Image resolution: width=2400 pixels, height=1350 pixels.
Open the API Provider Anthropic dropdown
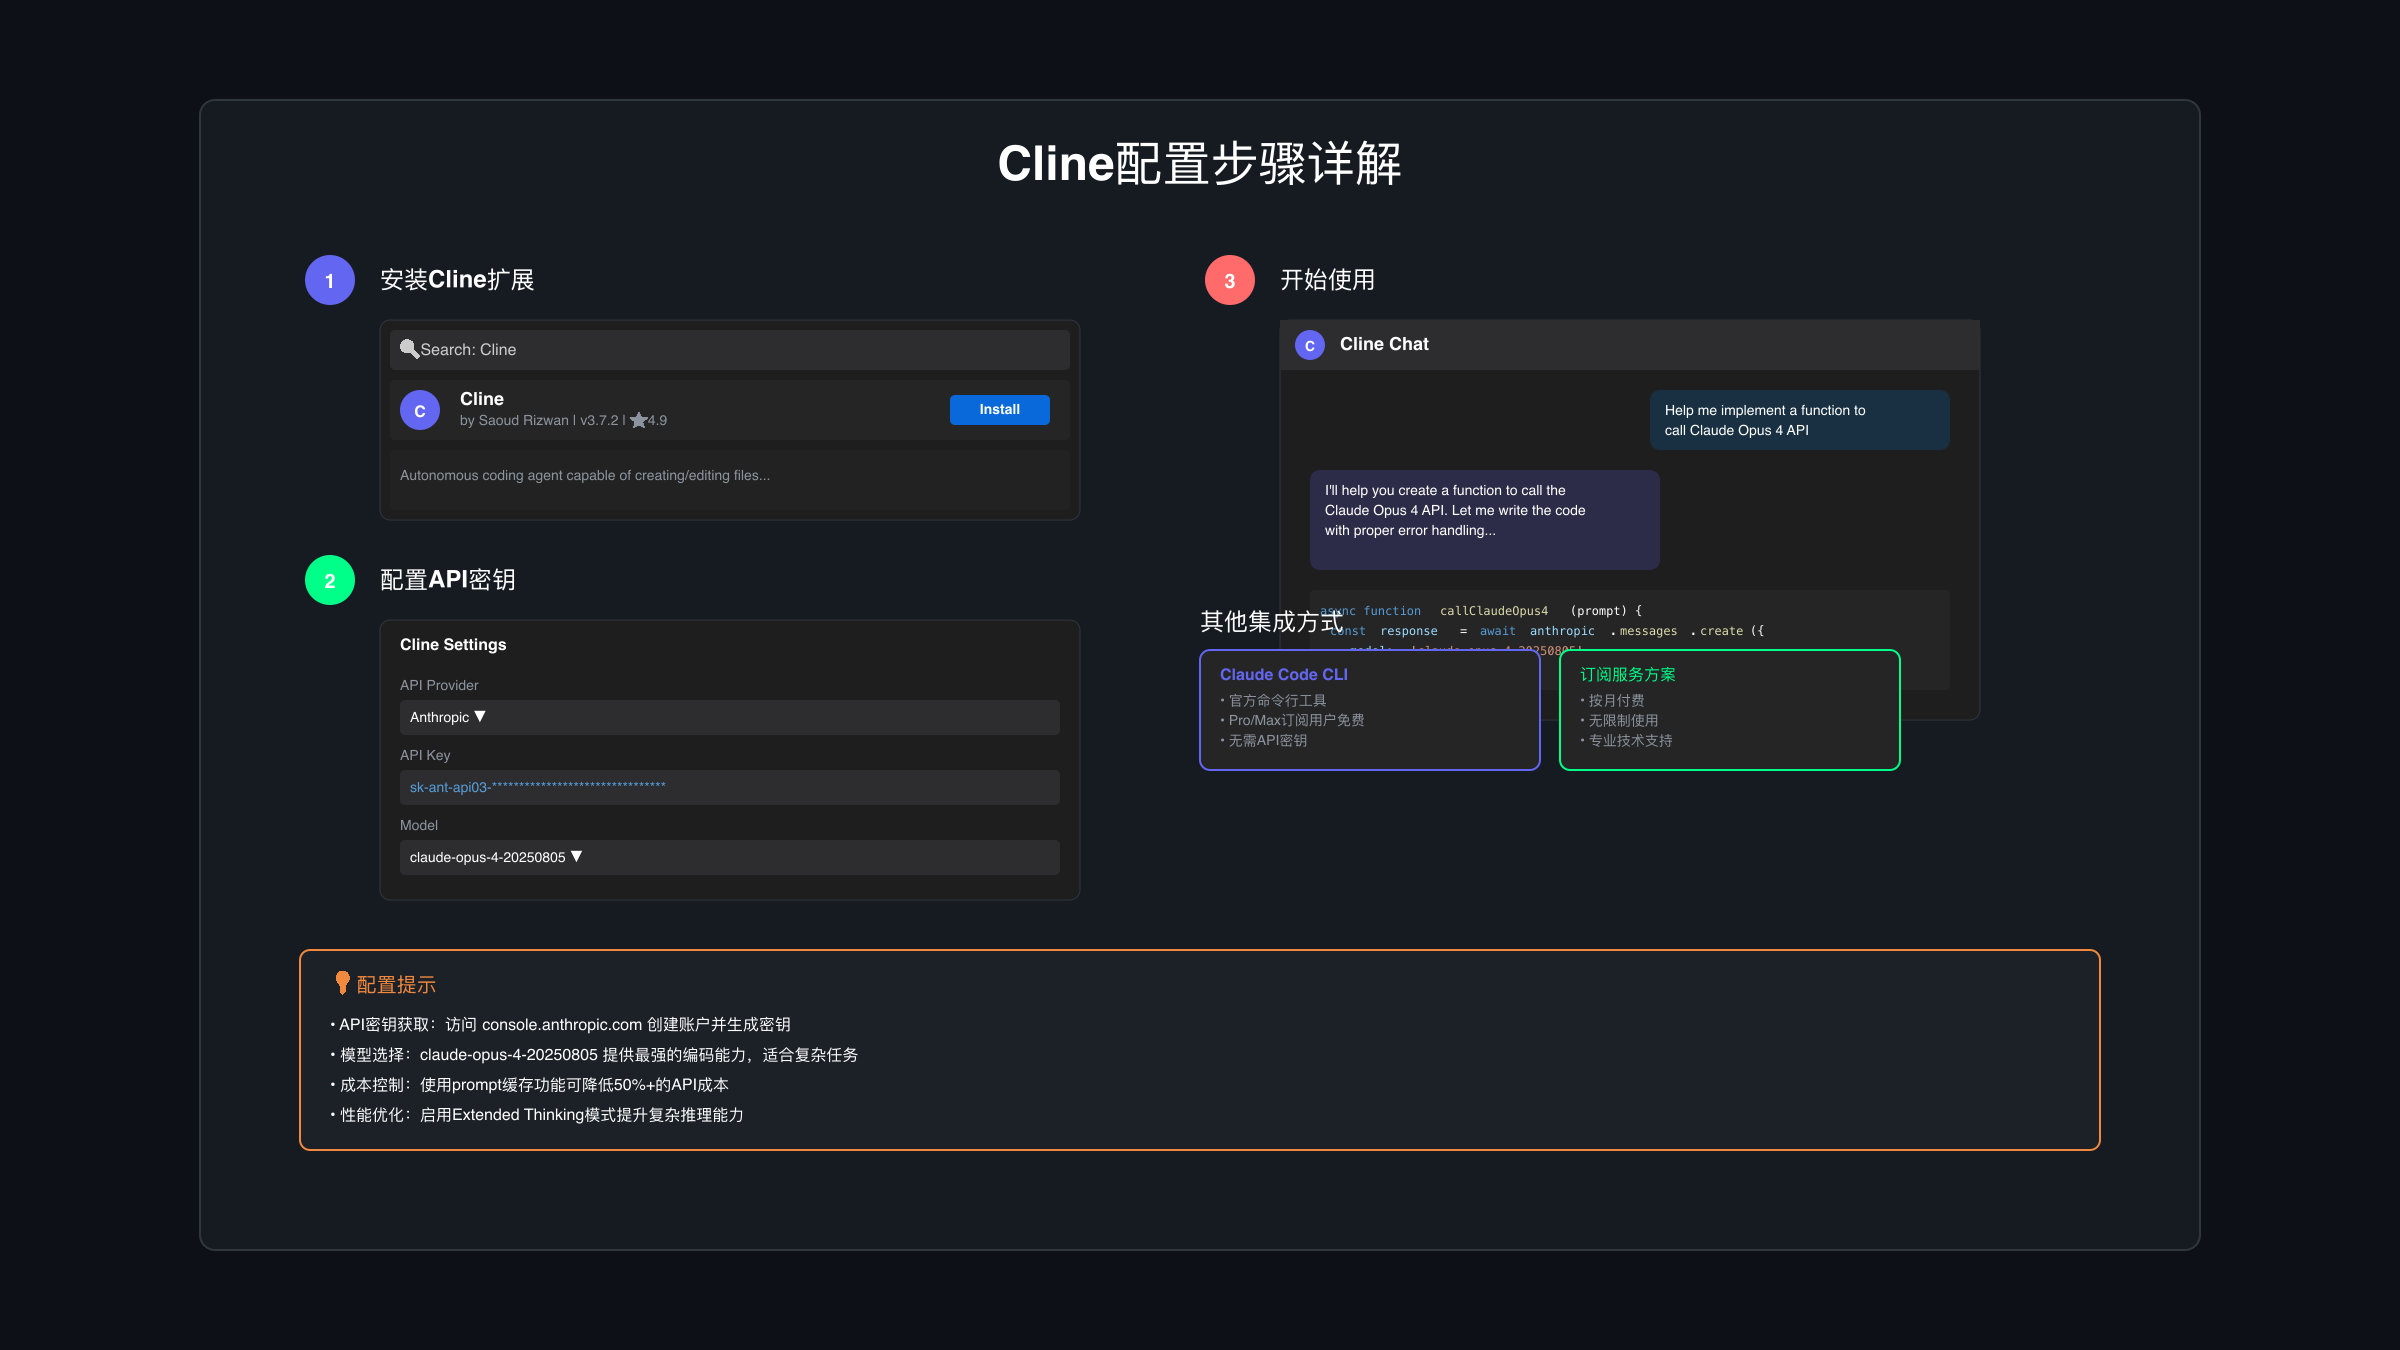click(x=730, y=717)
